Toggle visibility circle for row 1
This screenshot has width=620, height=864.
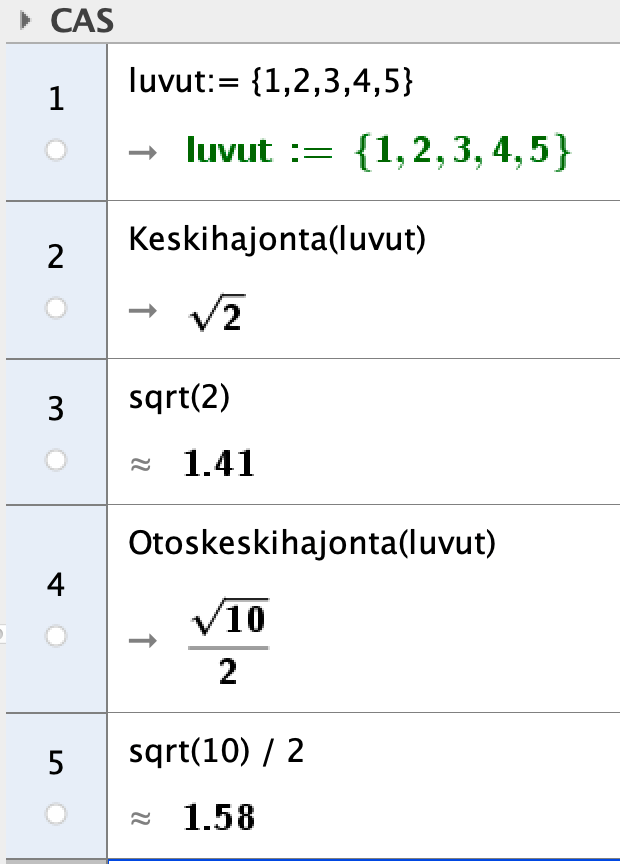tap(56, 151)
